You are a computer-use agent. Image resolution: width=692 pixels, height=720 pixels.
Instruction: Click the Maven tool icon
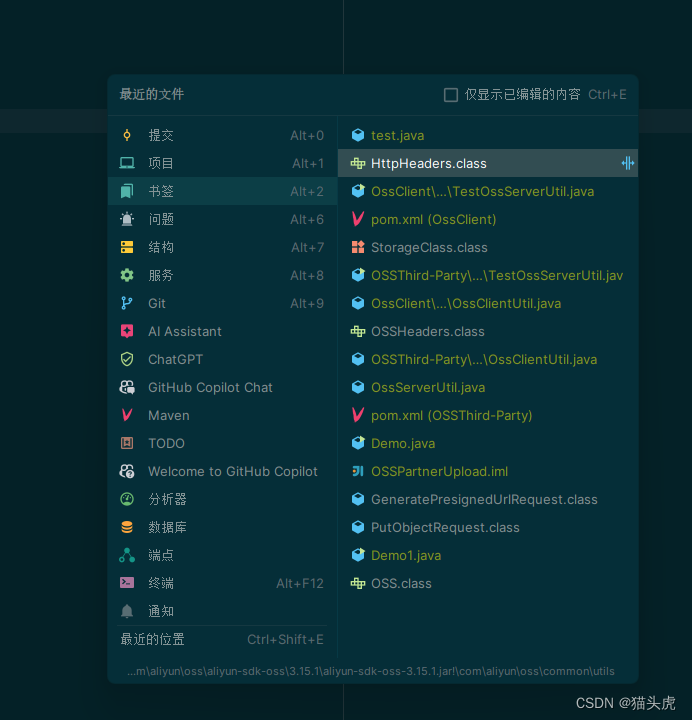pyautogui.click(x=127, y=416)
